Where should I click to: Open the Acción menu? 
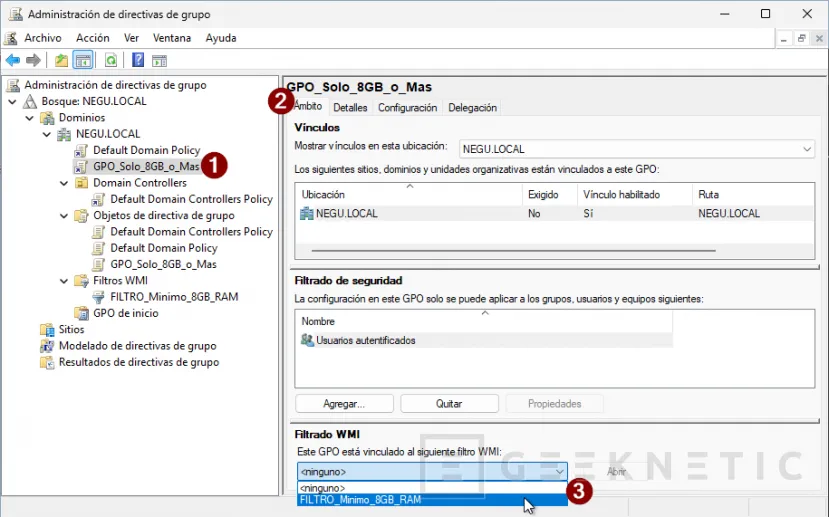[93, 38]
